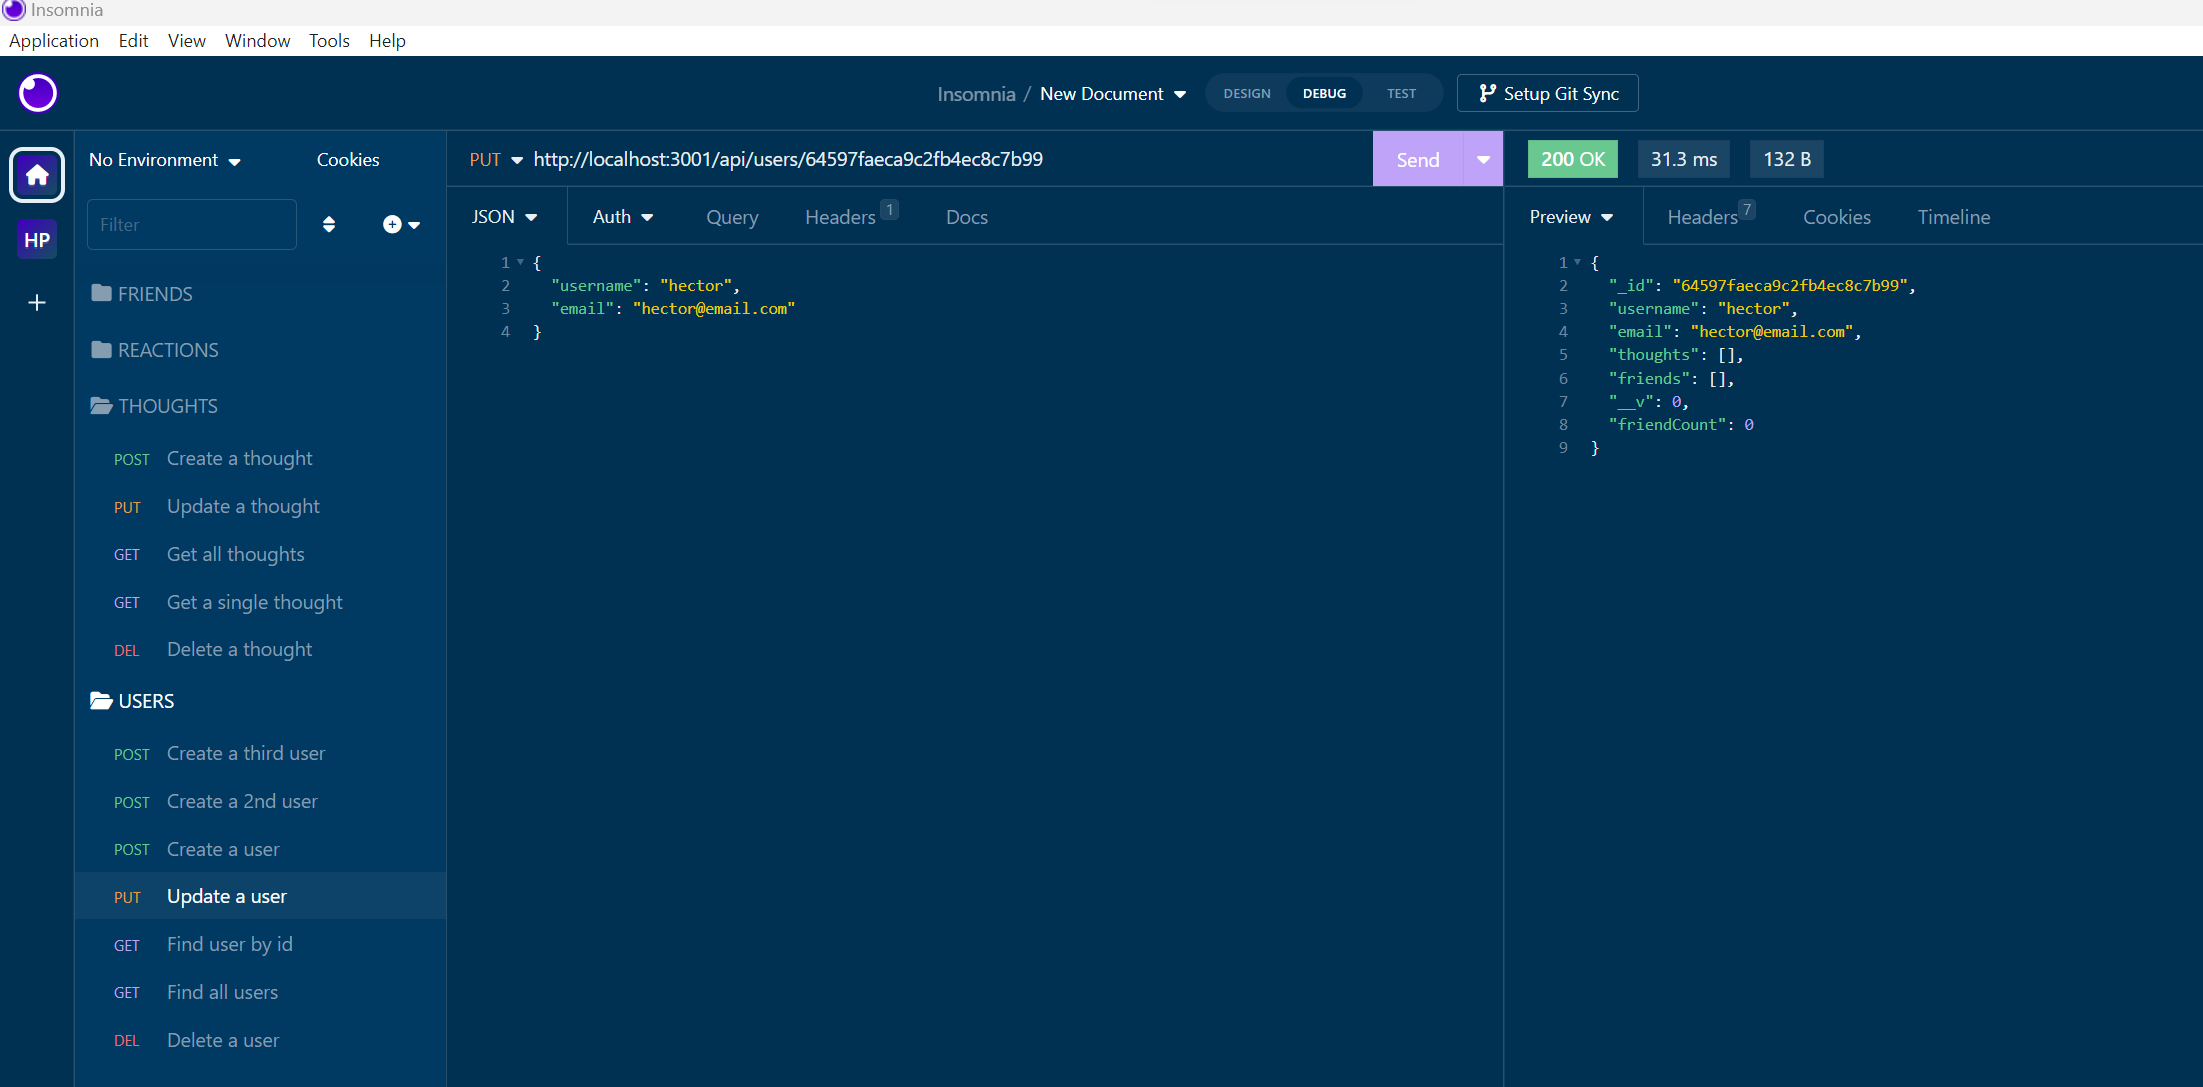The width and height of the screenshot is (2203, 1087).
Task: Open the HP workspace avatar
Action: [x=37, y=239]
